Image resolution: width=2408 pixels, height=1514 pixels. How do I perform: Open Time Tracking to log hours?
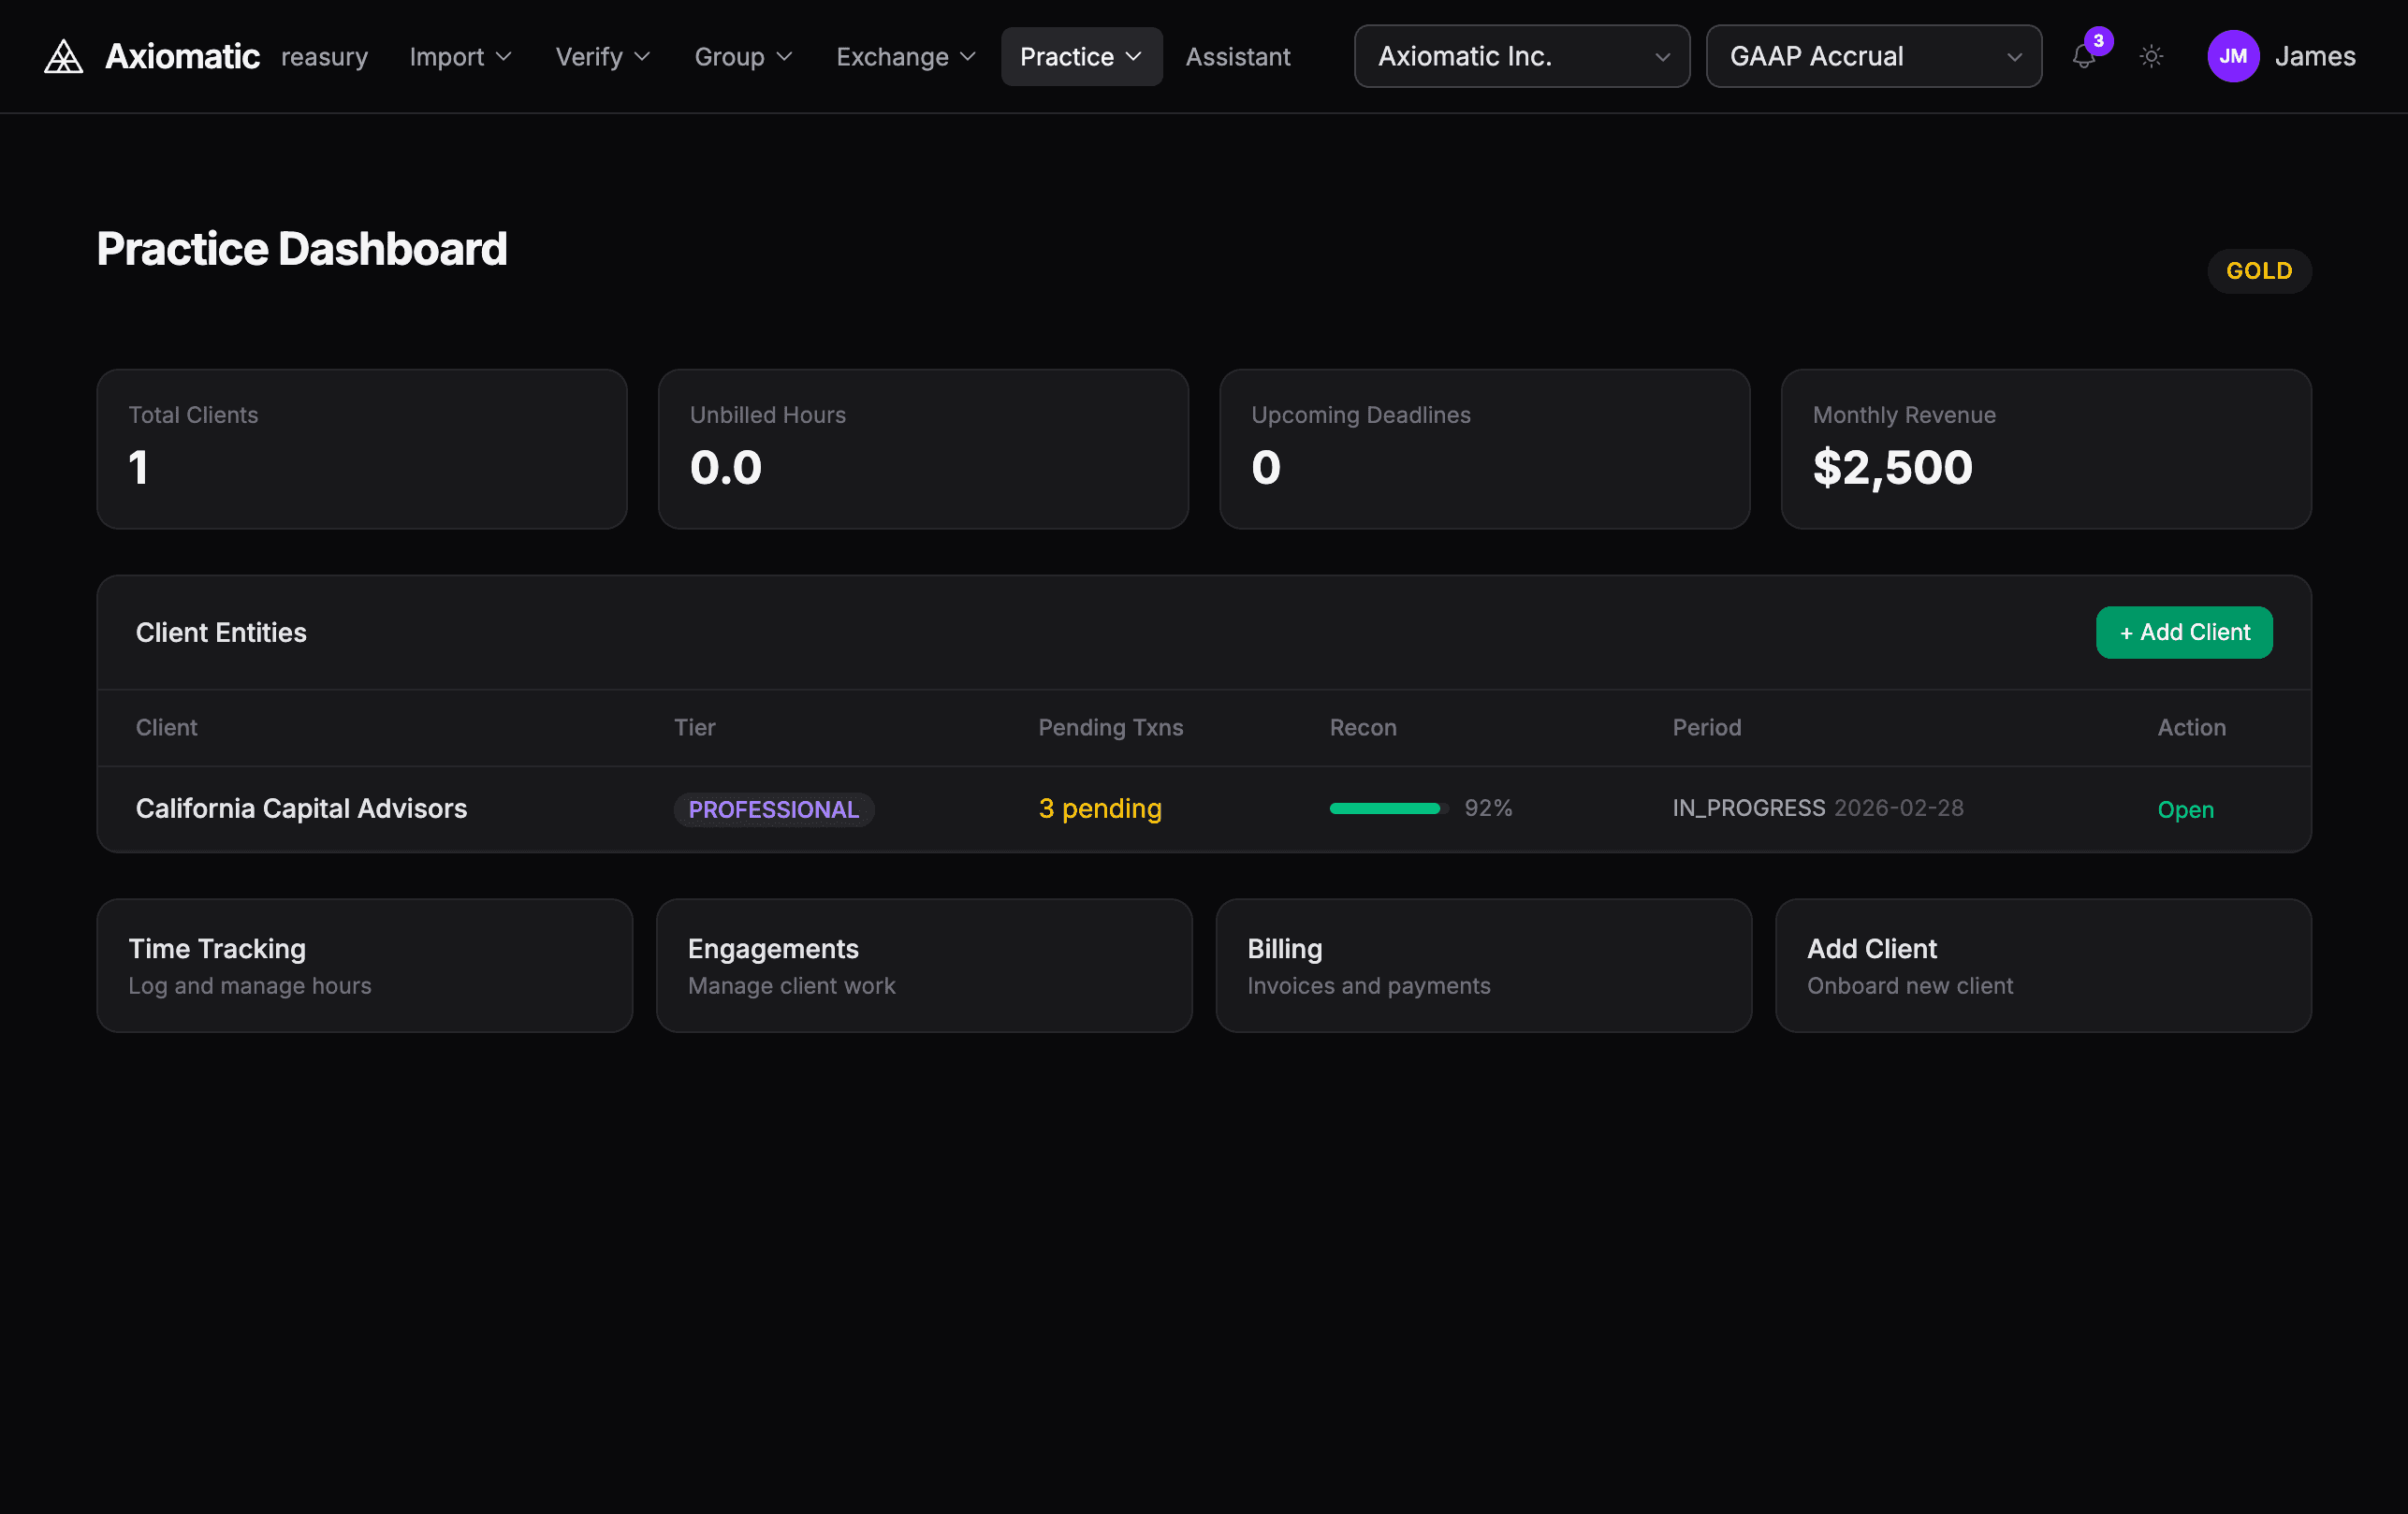click(364, 964)
